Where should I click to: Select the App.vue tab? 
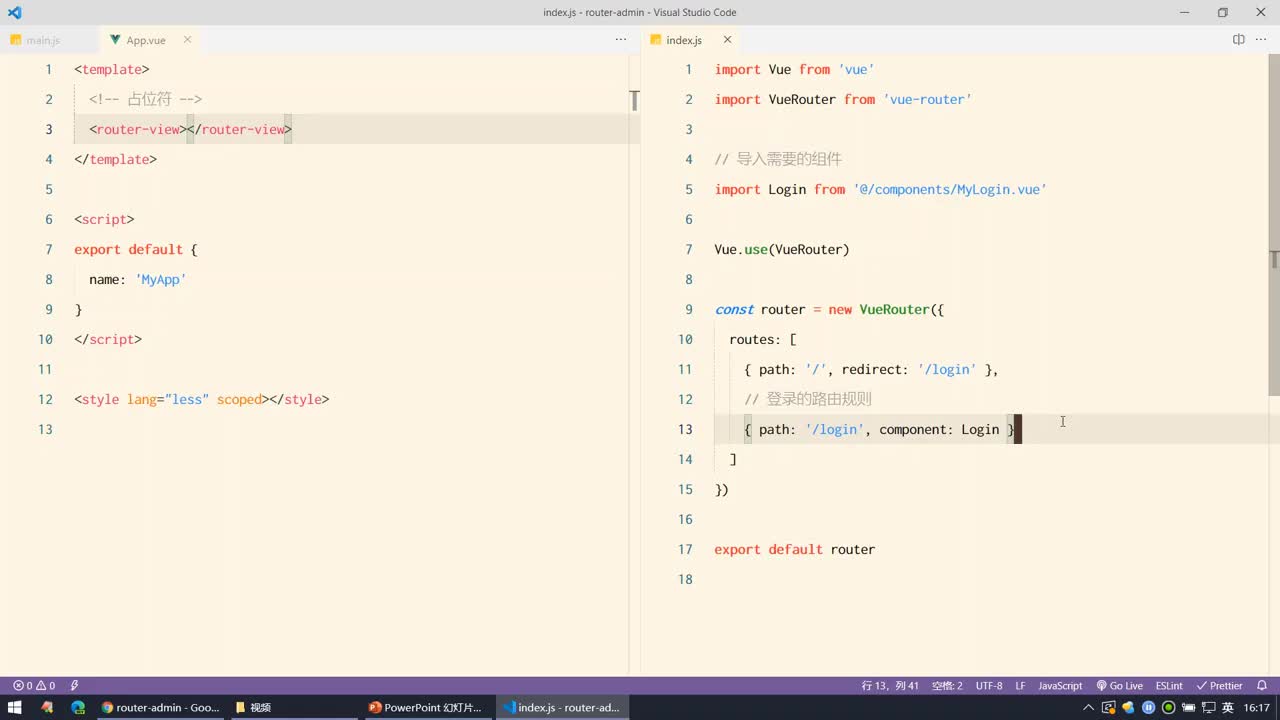pyautogui.click(x=146, y=40)
